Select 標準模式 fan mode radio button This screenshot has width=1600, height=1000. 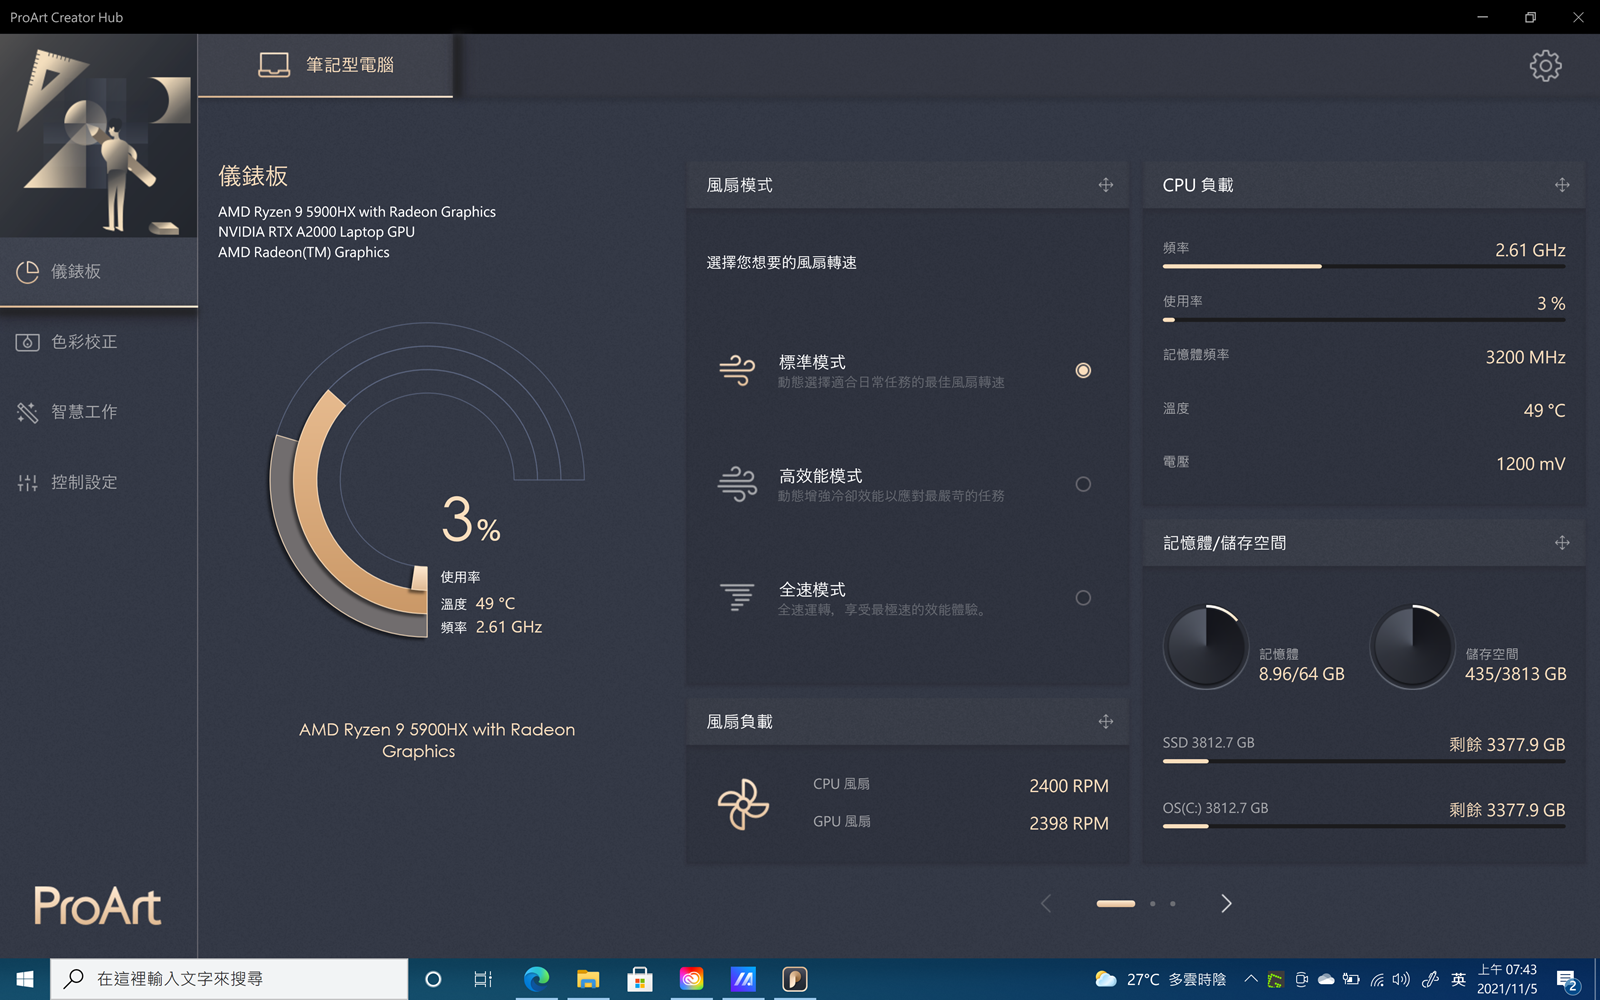1082,371
